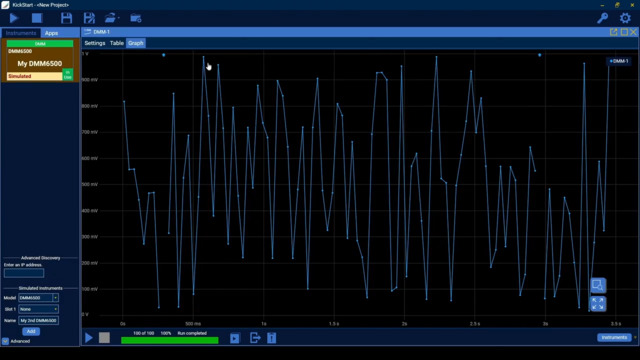
Task: Click the stop icon in top toolbar
Action: click(x=37, y=18)
